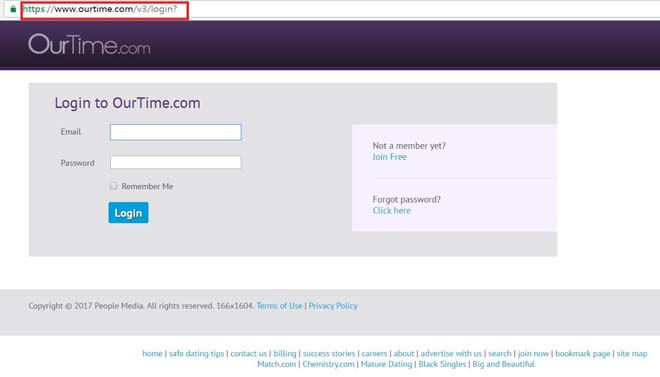
Task: Click the green padlock icon in address bar
Action: 13,9
